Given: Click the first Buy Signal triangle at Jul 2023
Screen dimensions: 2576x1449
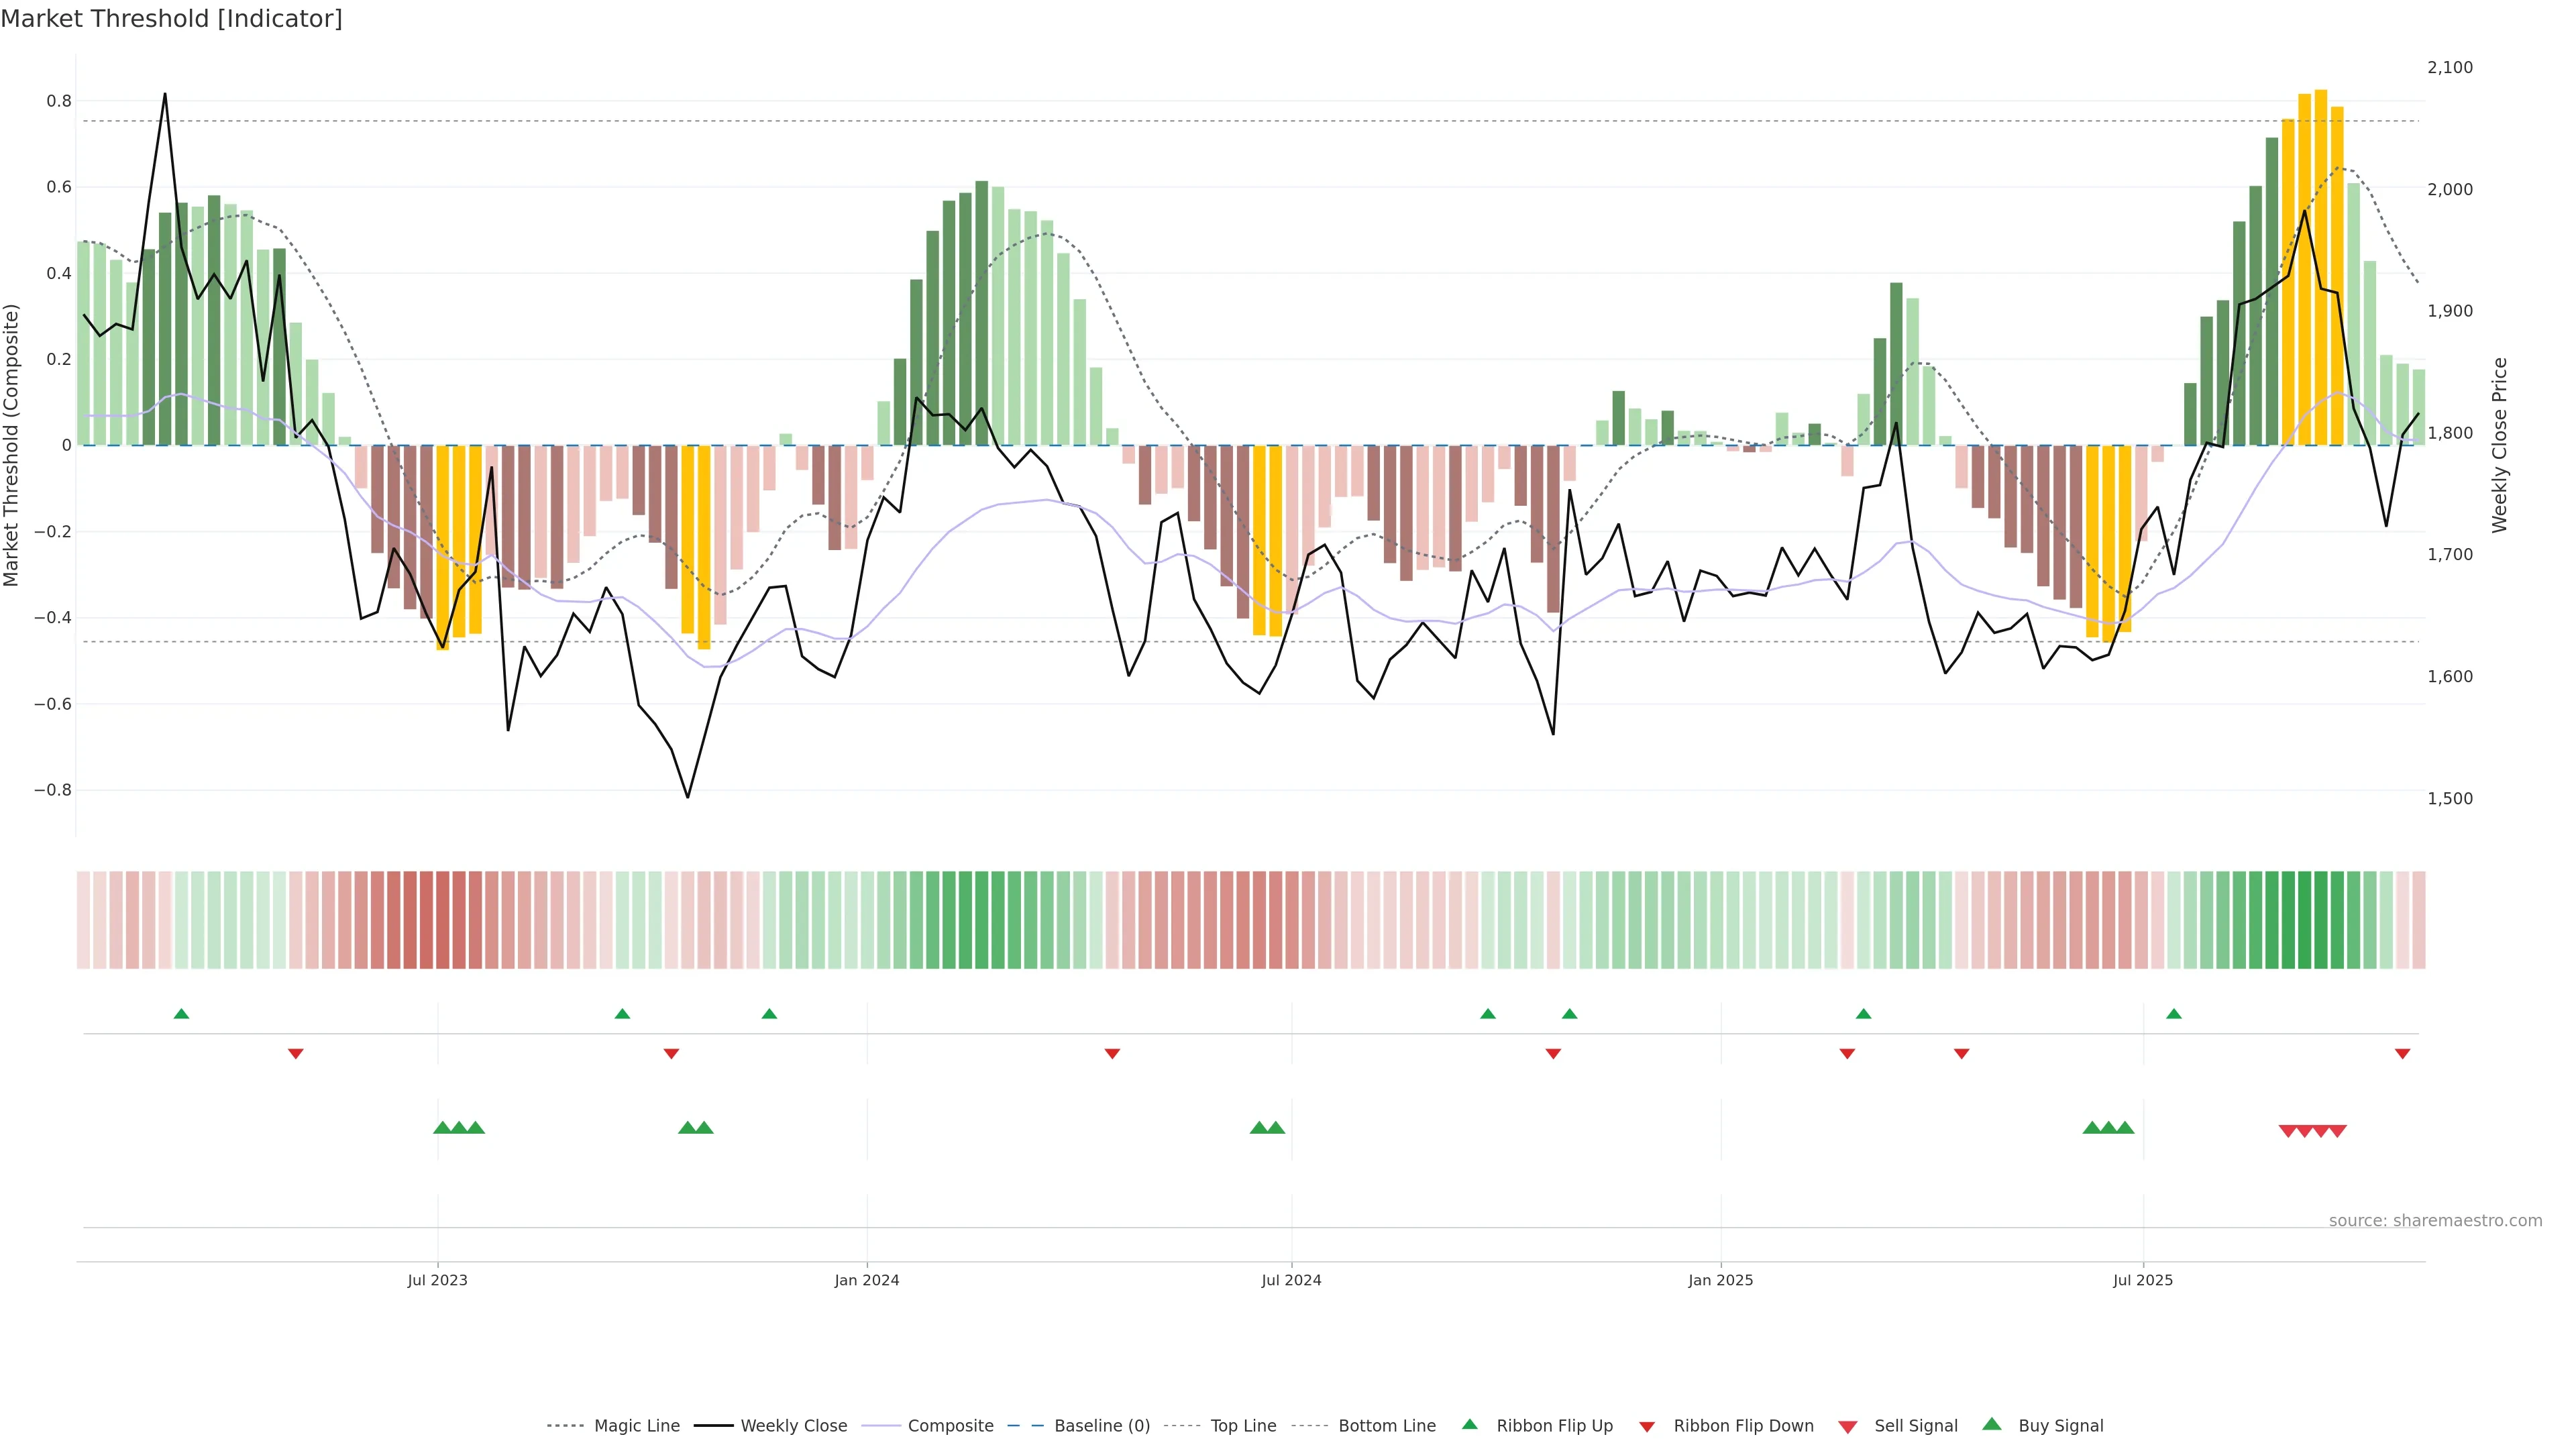Looking at the screenshot, I should coord(442,1128).
